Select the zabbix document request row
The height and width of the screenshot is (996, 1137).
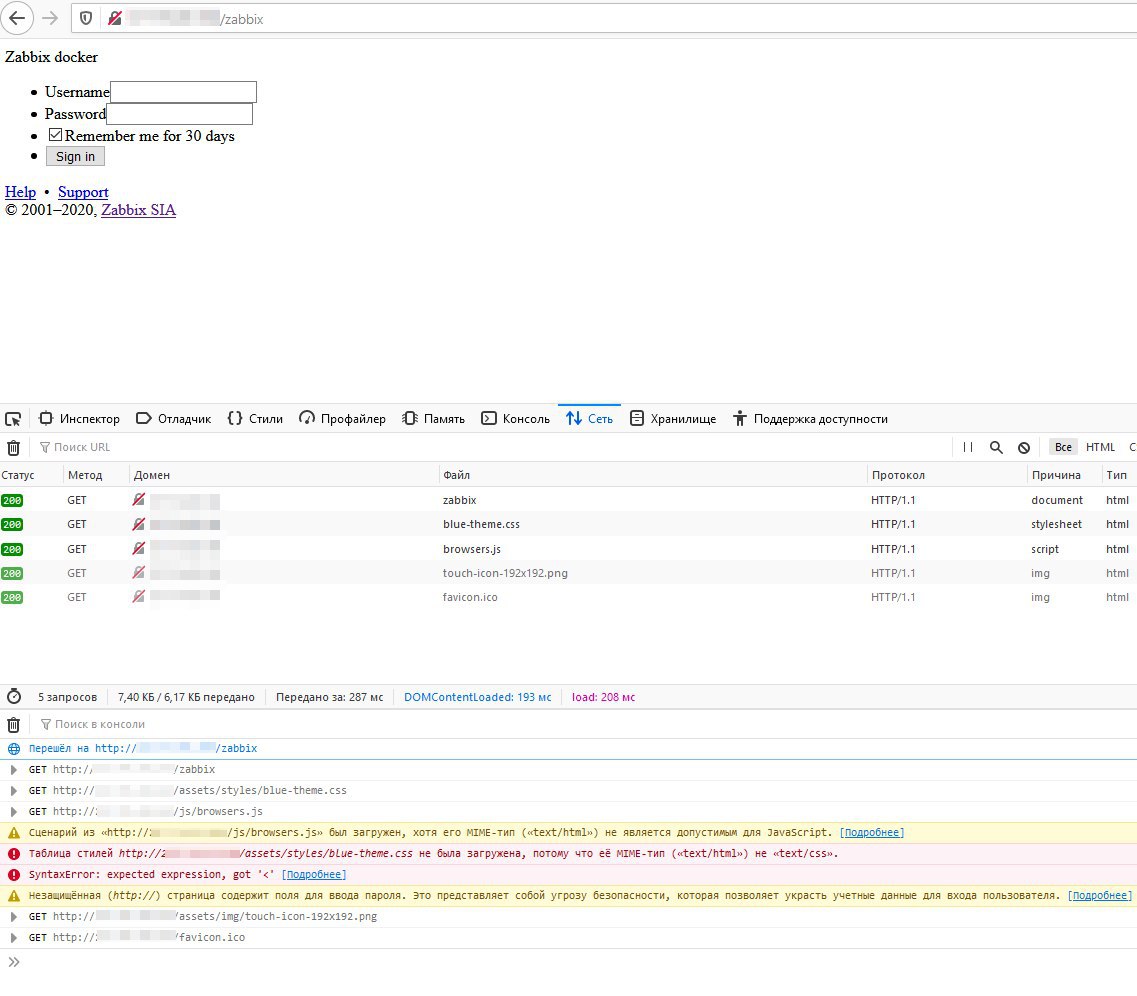tap(568, 500)
